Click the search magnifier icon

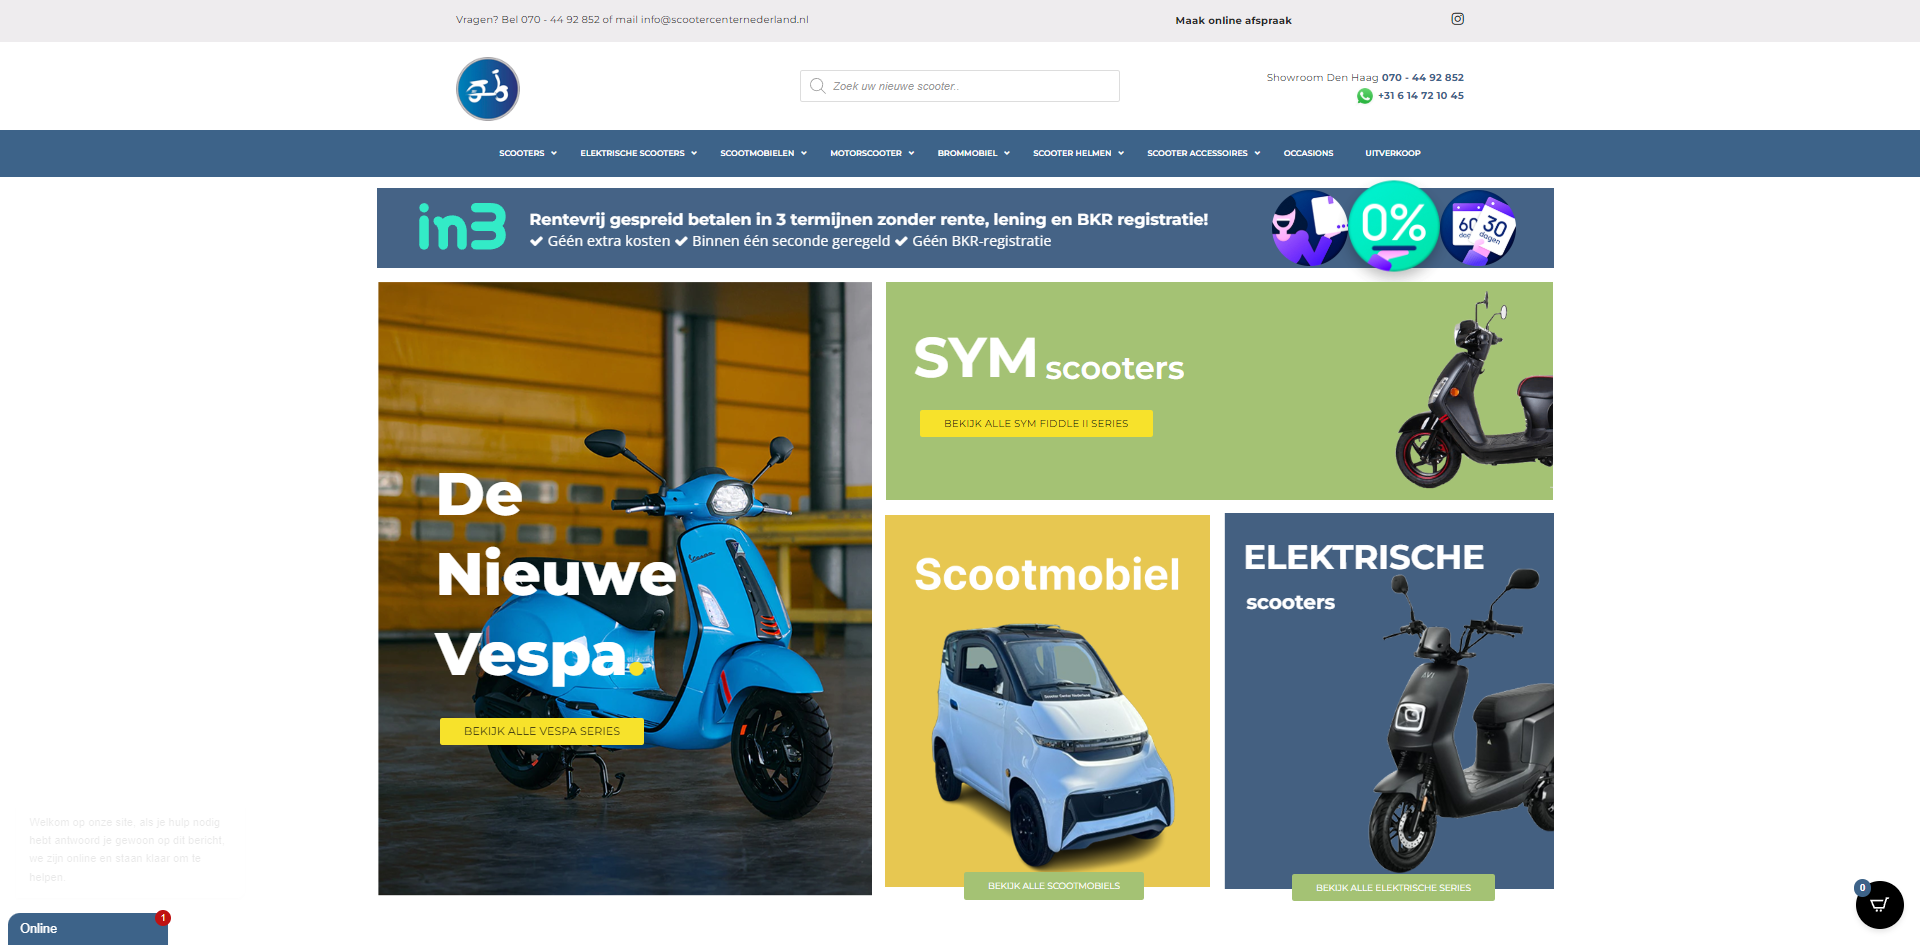817,86
